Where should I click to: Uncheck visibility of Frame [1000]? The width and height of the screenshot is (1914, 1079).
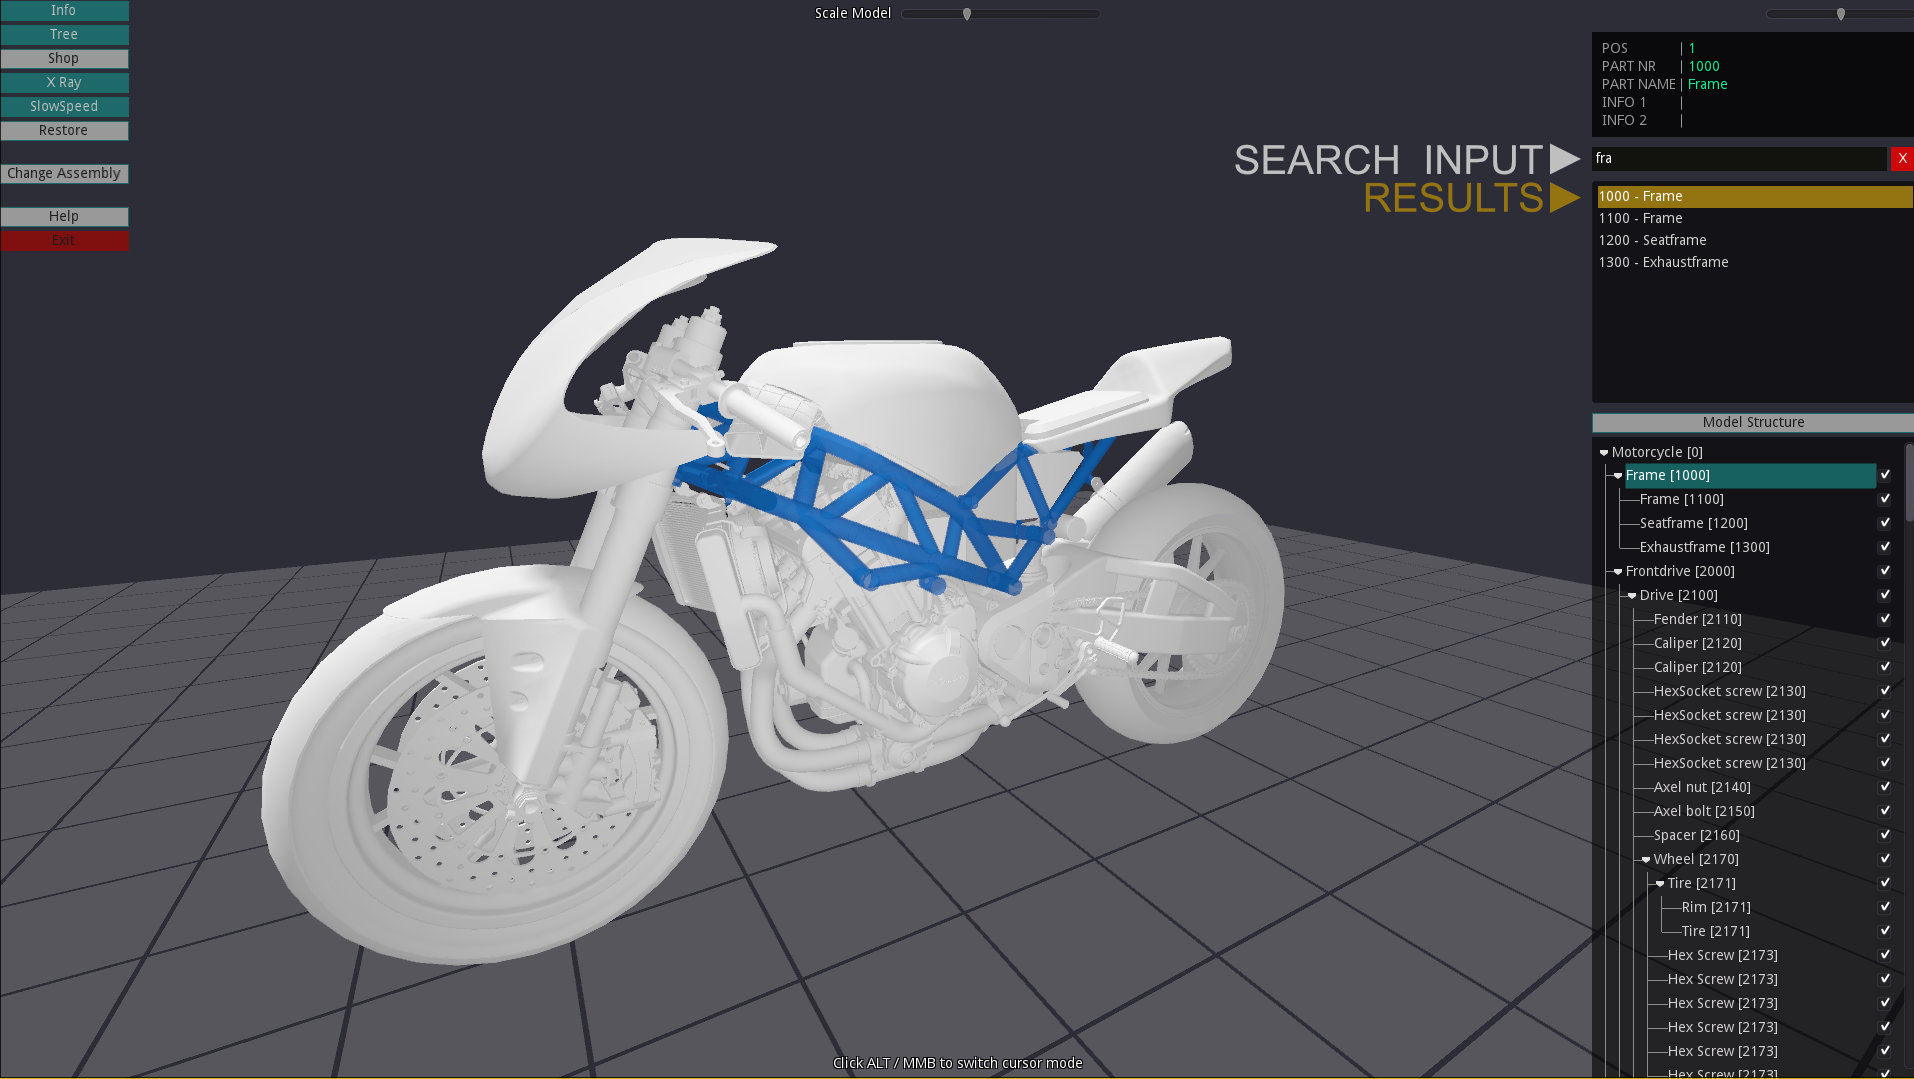[1884, 475]
